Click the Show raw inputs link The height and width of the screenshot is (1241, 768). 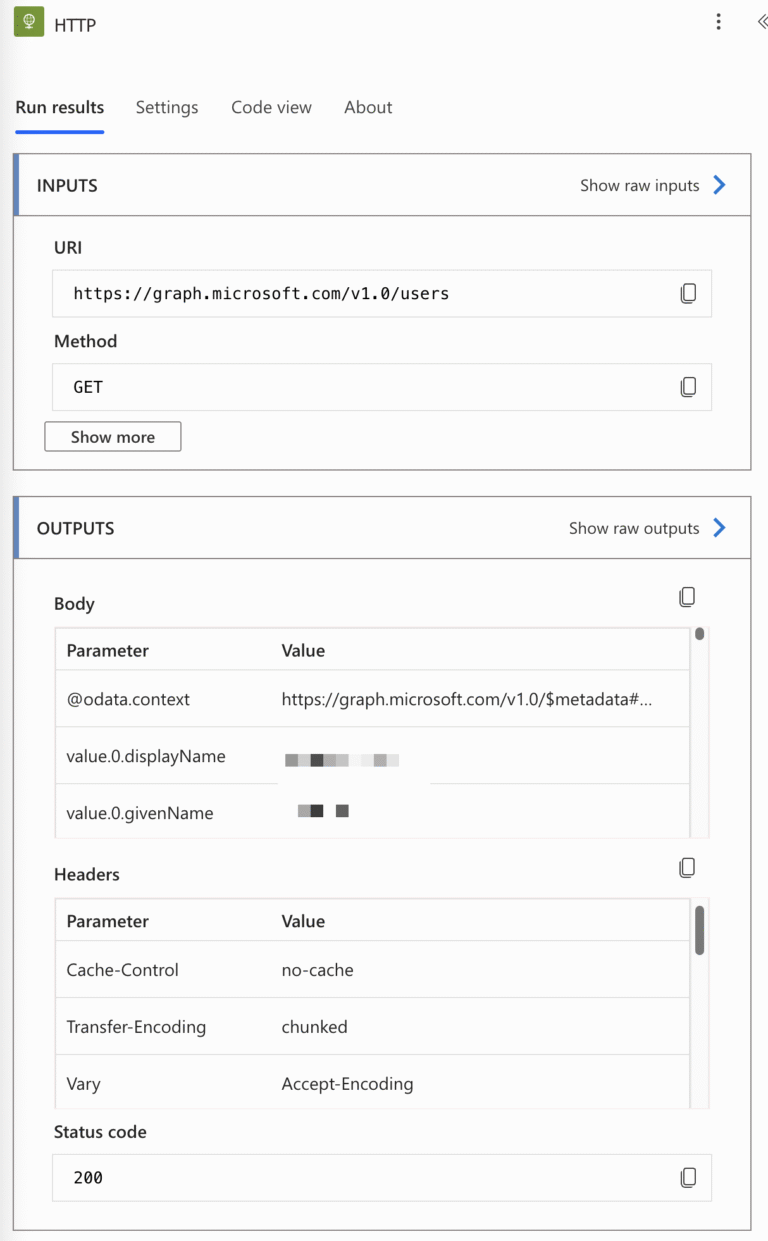coord(639,185)
